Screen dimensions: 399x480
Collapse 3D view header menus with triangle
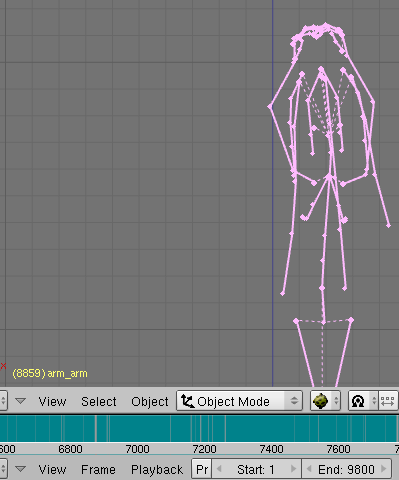21,401
